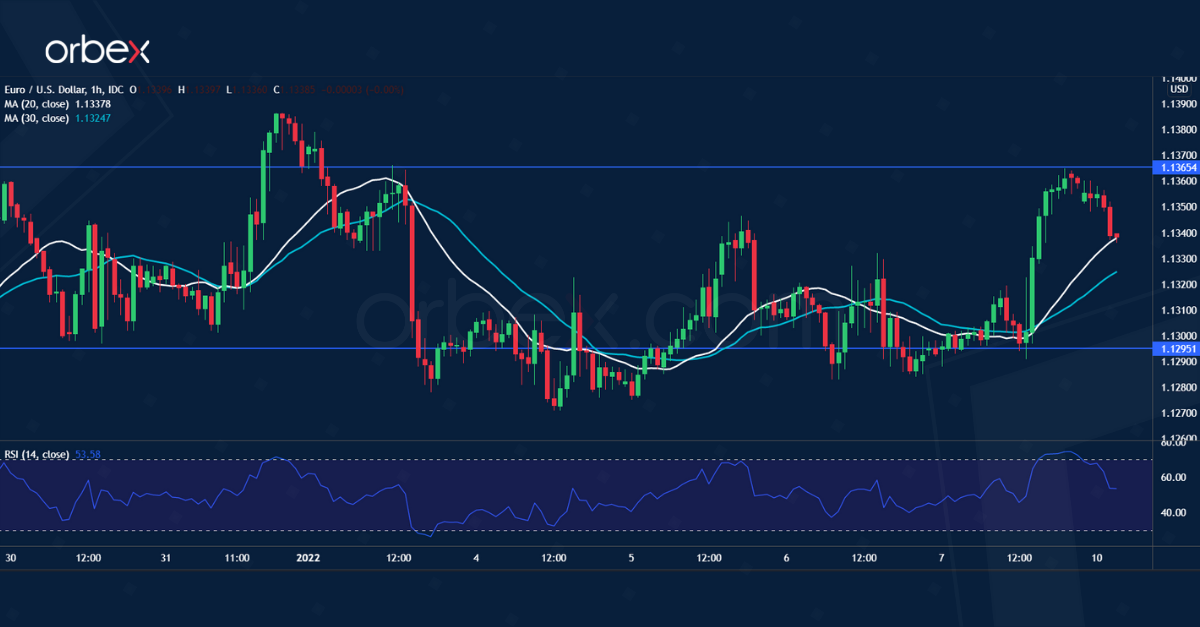Click the upper price level tag 1.13654
1200x627 pixels.
[1172, 168]
